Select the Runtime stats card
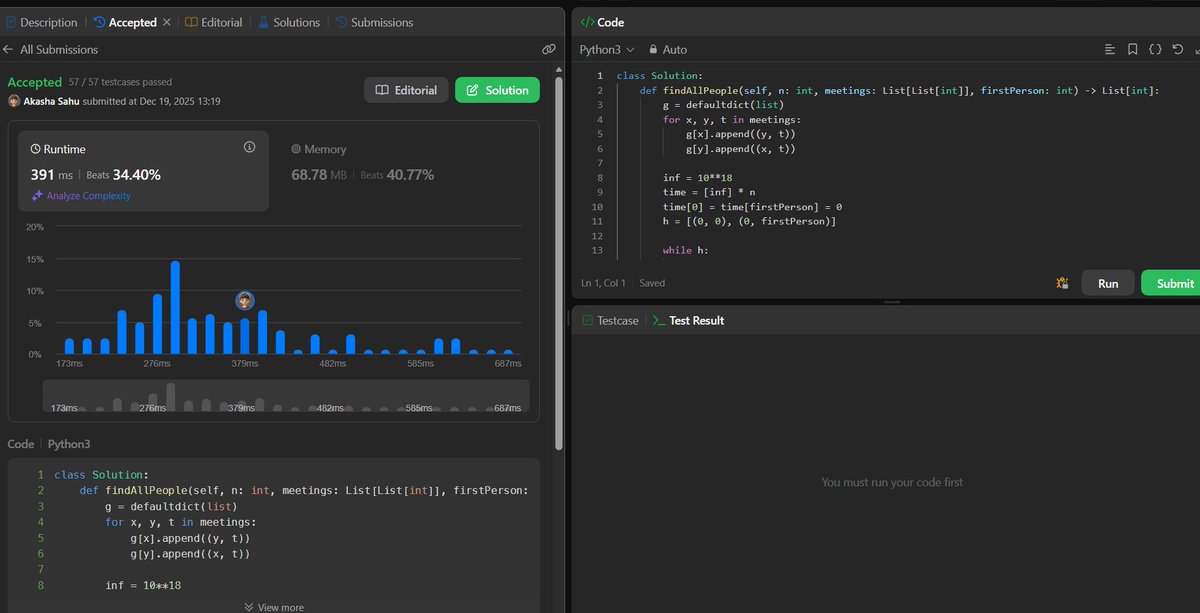This screenshot has height=613, width=1200. click(144, 171)
